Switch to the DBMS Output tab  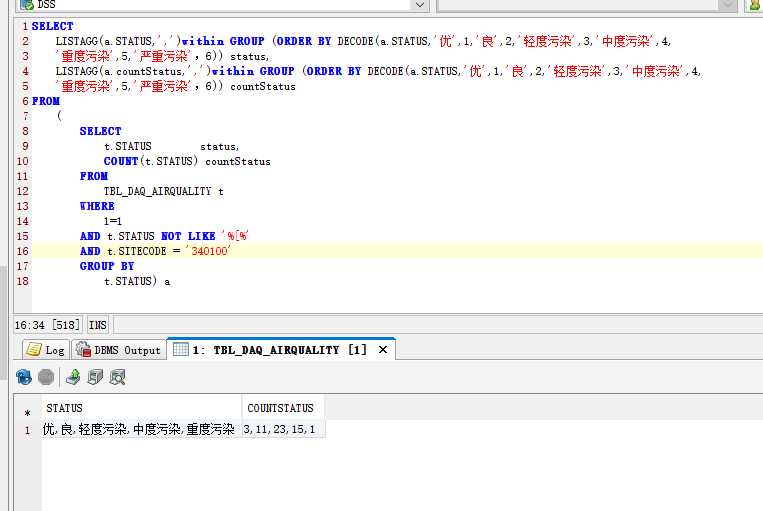119,350
